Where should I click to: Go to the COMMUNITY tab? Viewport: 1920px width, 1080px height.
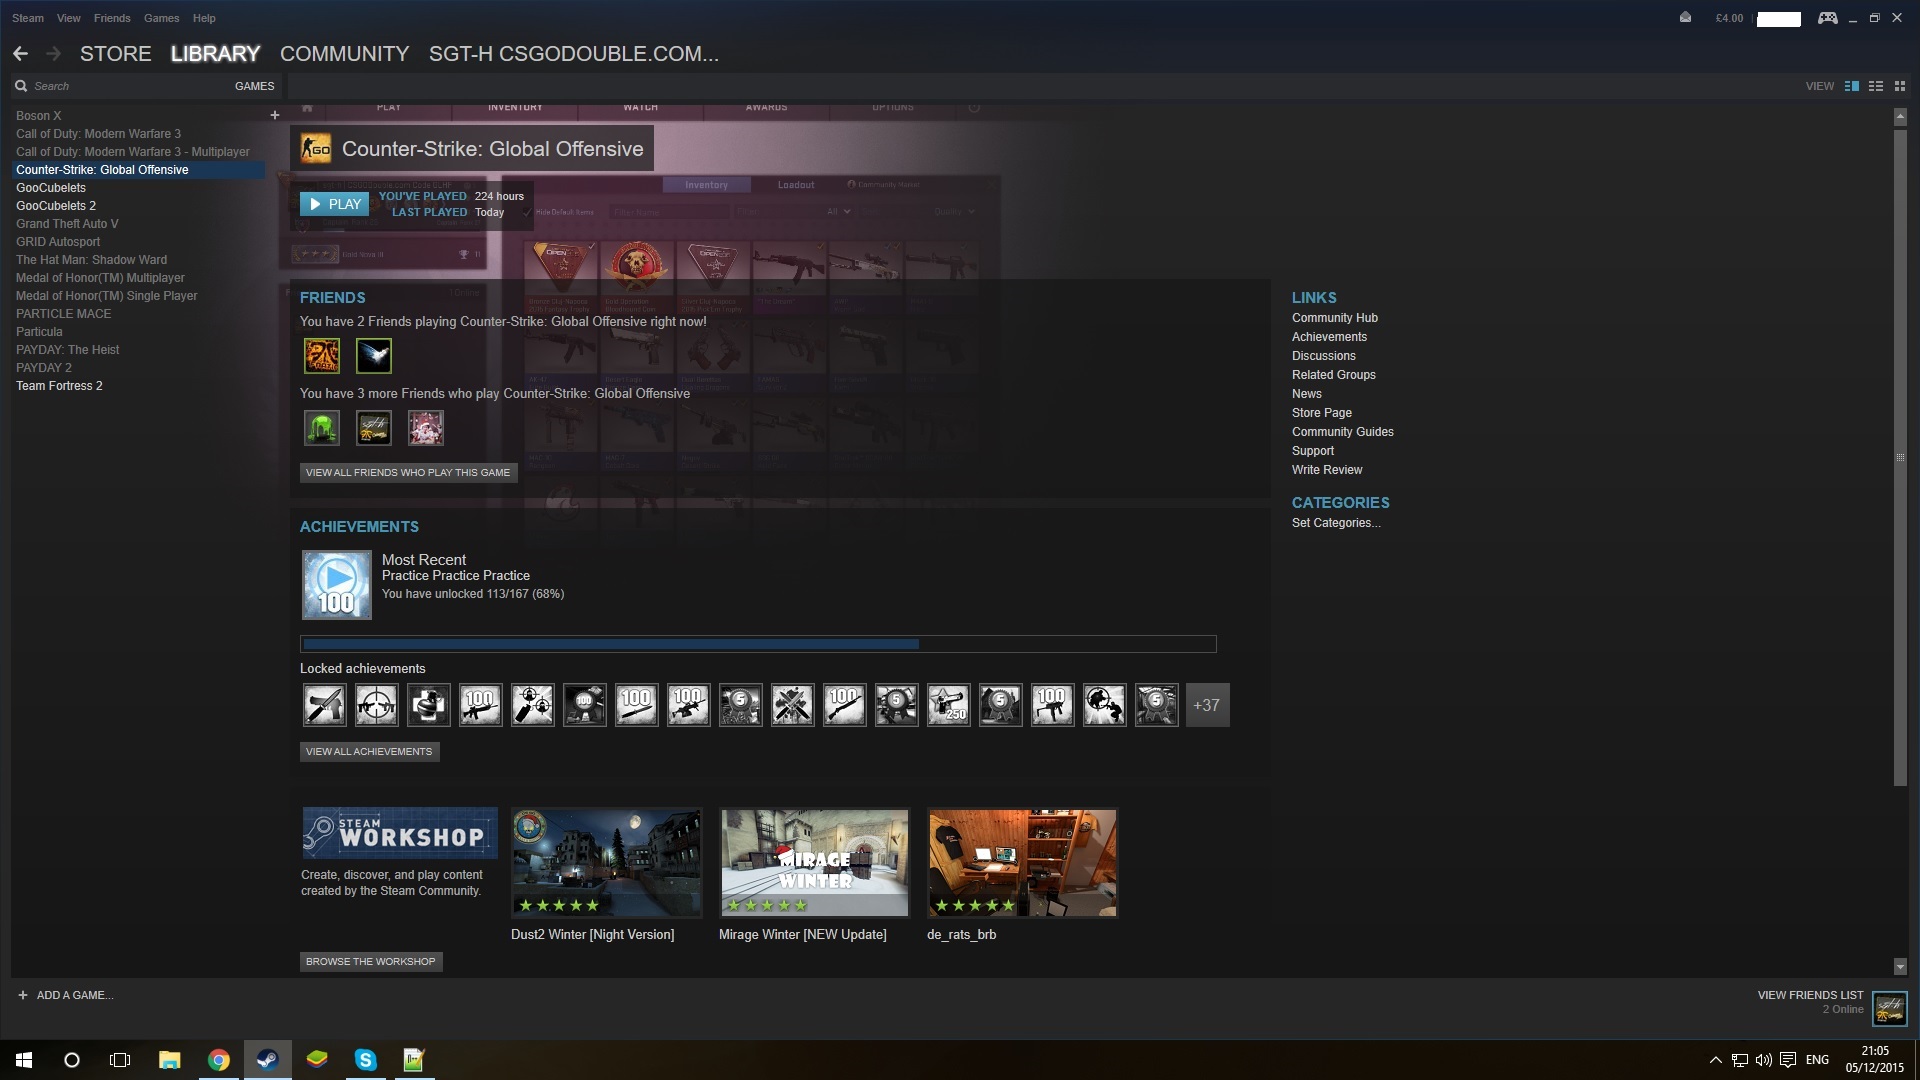pos(345,54)
